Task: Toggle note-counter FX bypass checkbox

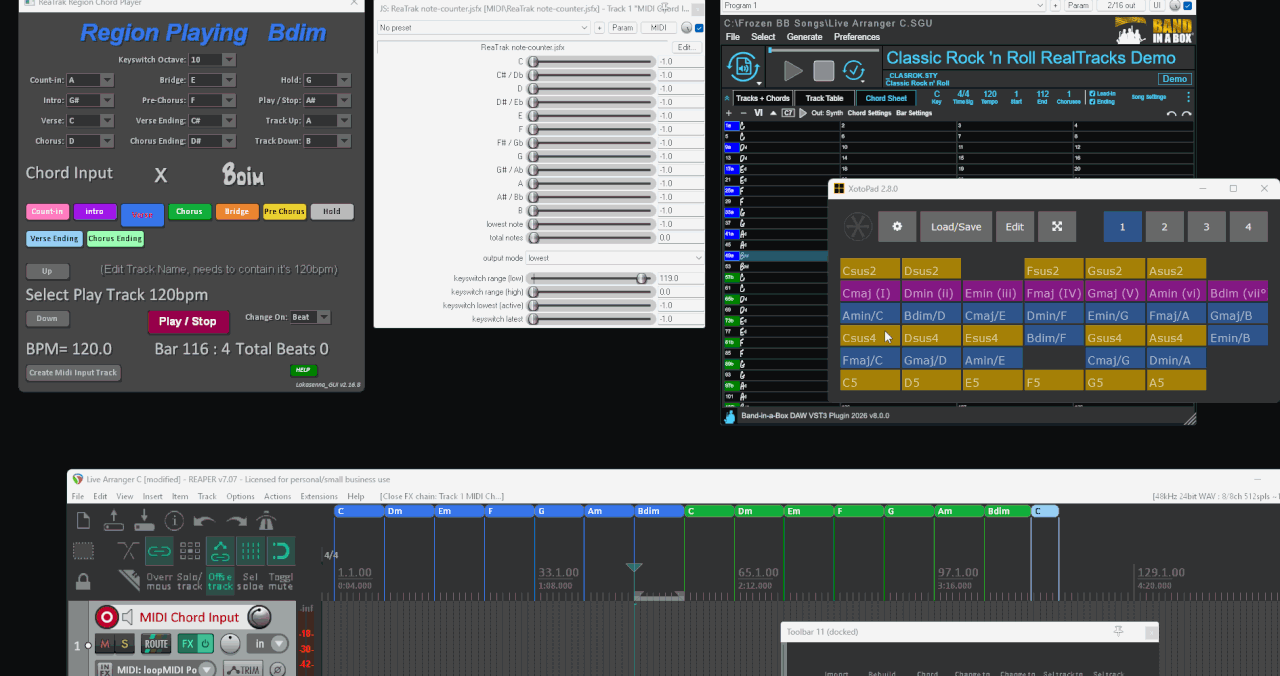Action: [x=699, y=28]
